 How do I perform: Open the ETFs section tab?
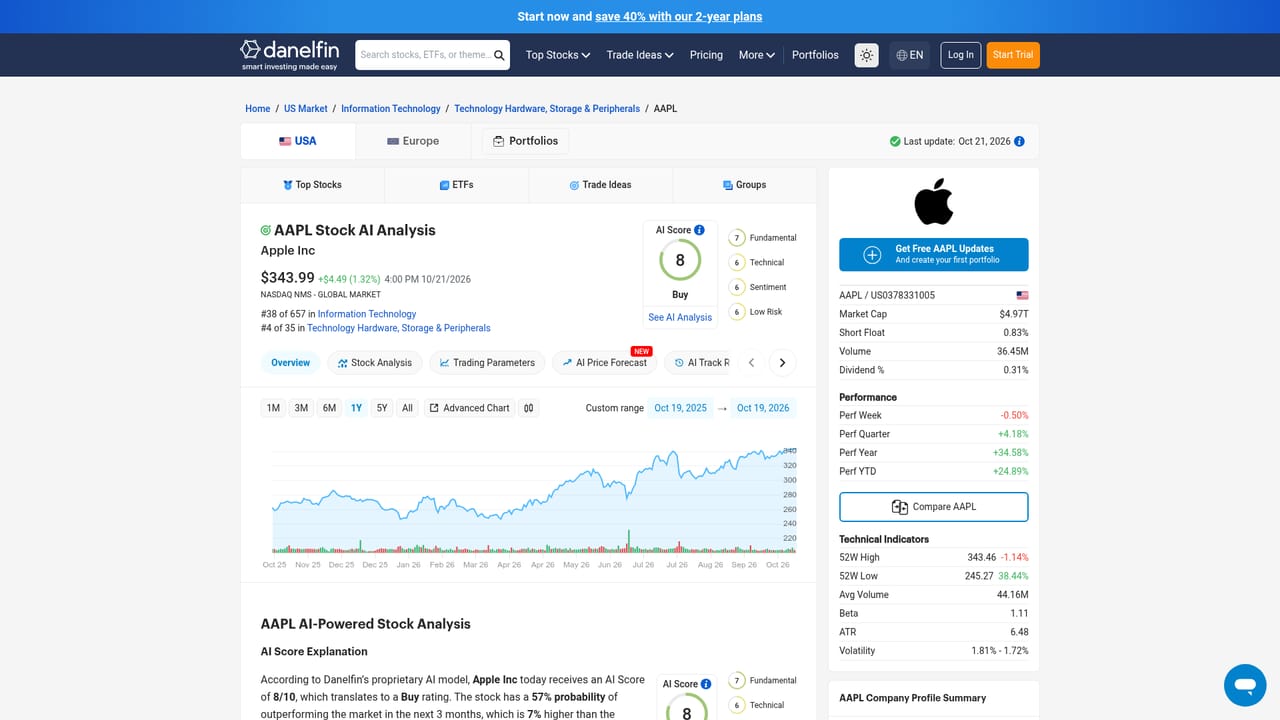(456, 185)
